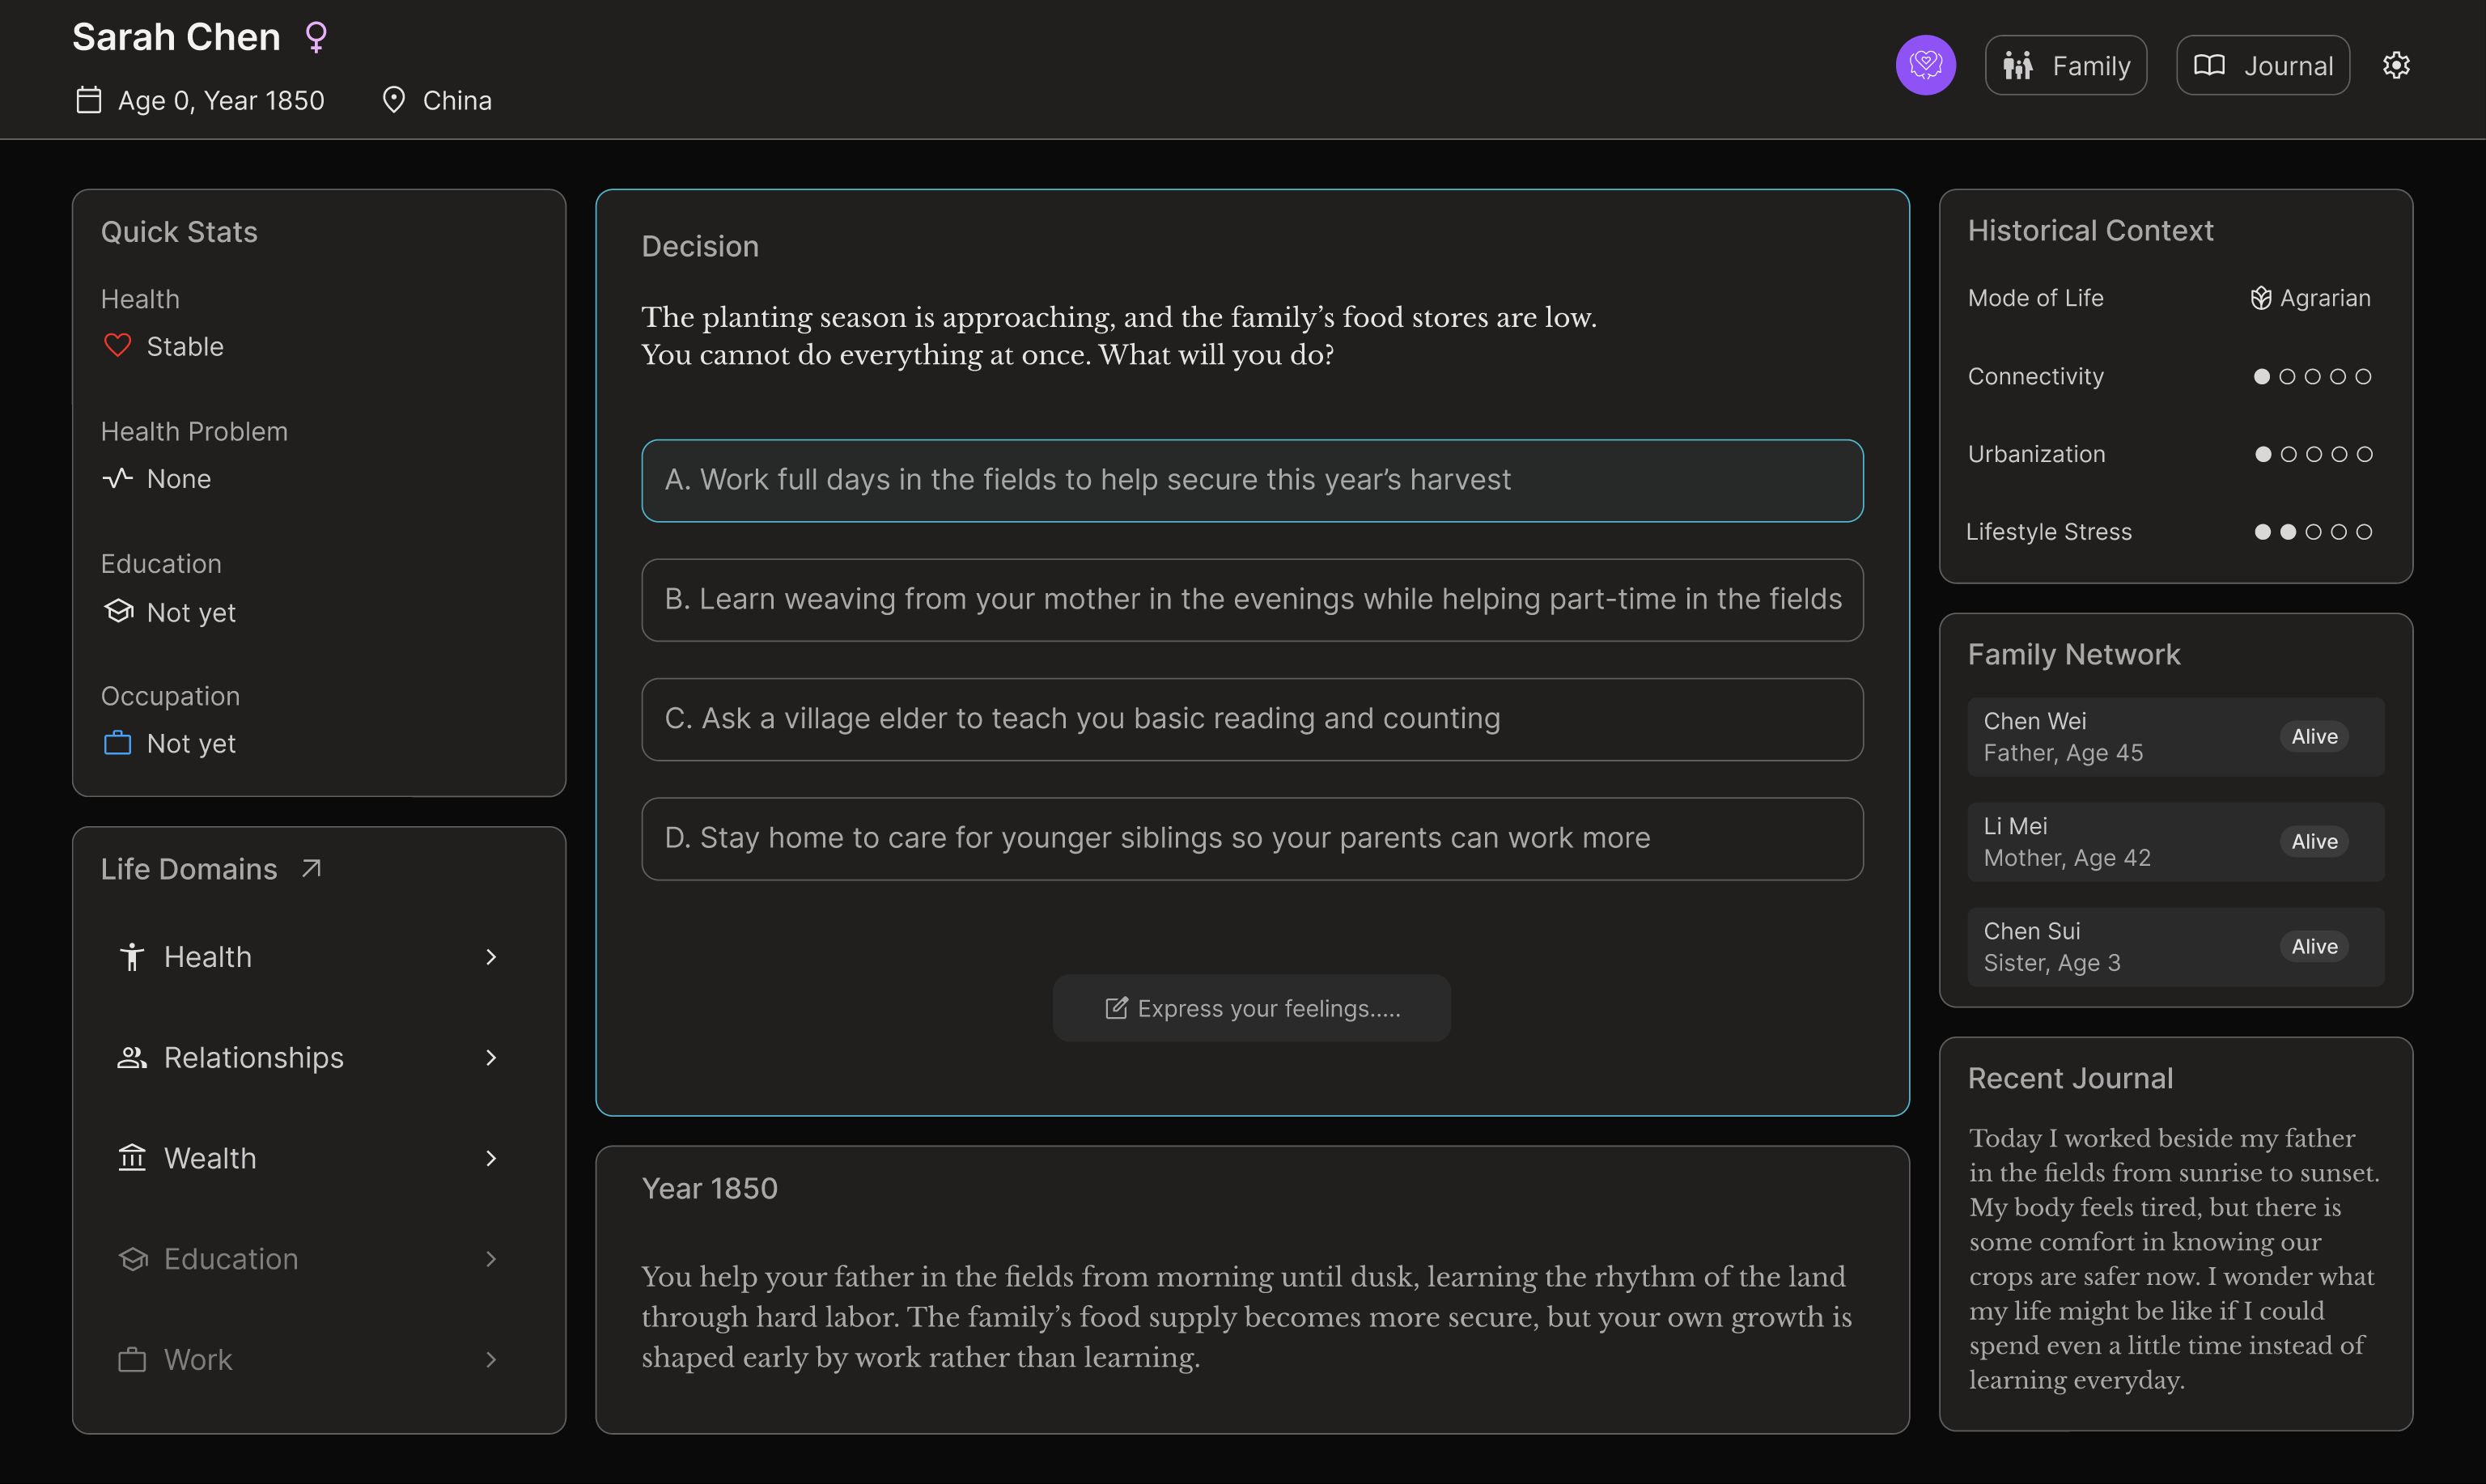This screenshot has width=2486, height=1484.
Task: Click the Quick Stats heading
Action: pos(179,232)
